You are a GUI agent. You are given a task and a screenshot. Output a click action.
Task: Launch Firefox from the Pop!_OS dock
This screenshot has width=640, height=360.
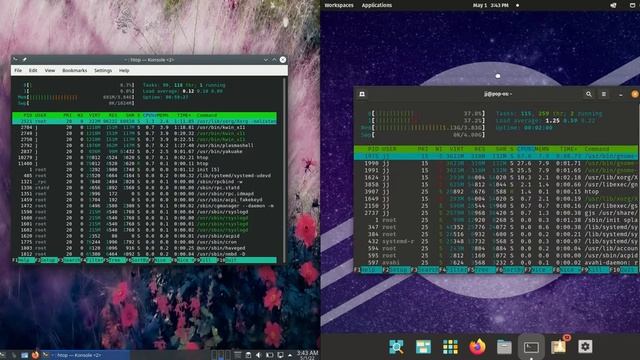point(477,347)
